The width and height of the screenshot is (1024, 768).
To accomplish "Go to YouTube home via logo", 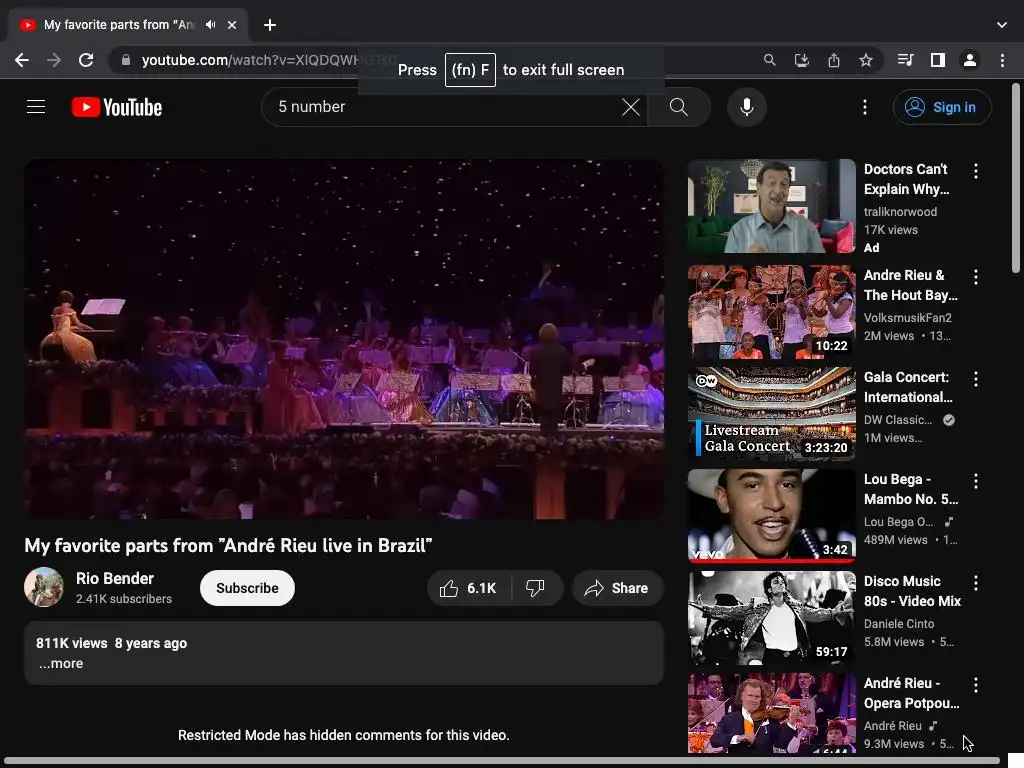I will point(117,107).
